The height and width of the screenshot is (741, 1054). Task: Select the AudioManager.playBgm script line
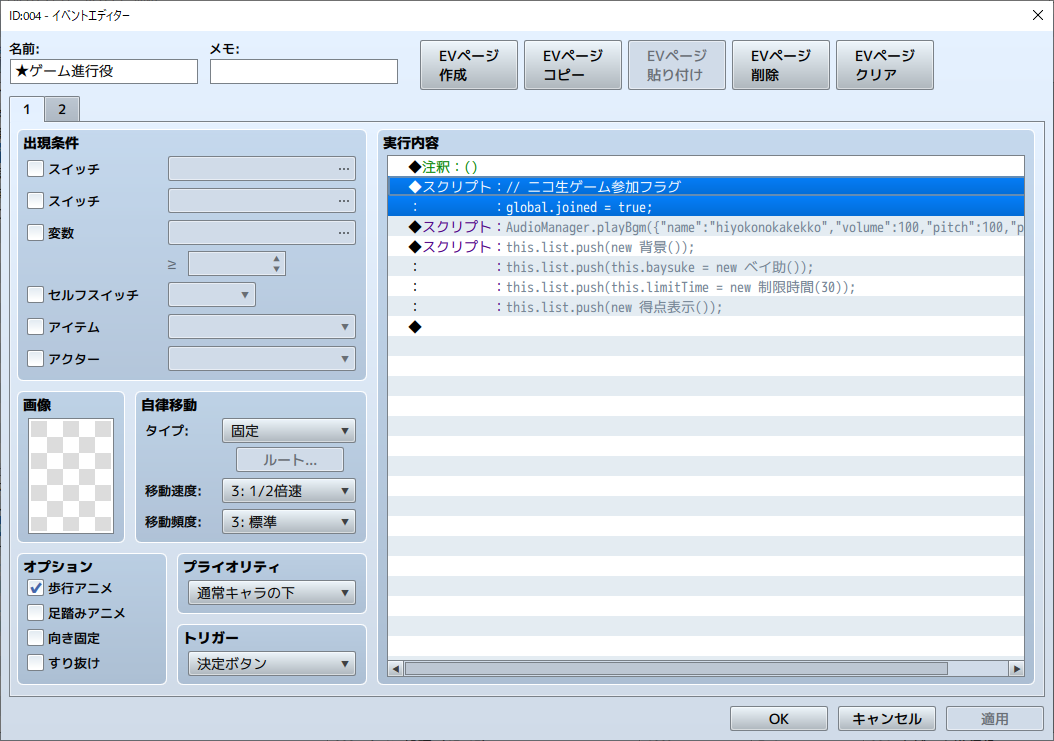point(706,227)
